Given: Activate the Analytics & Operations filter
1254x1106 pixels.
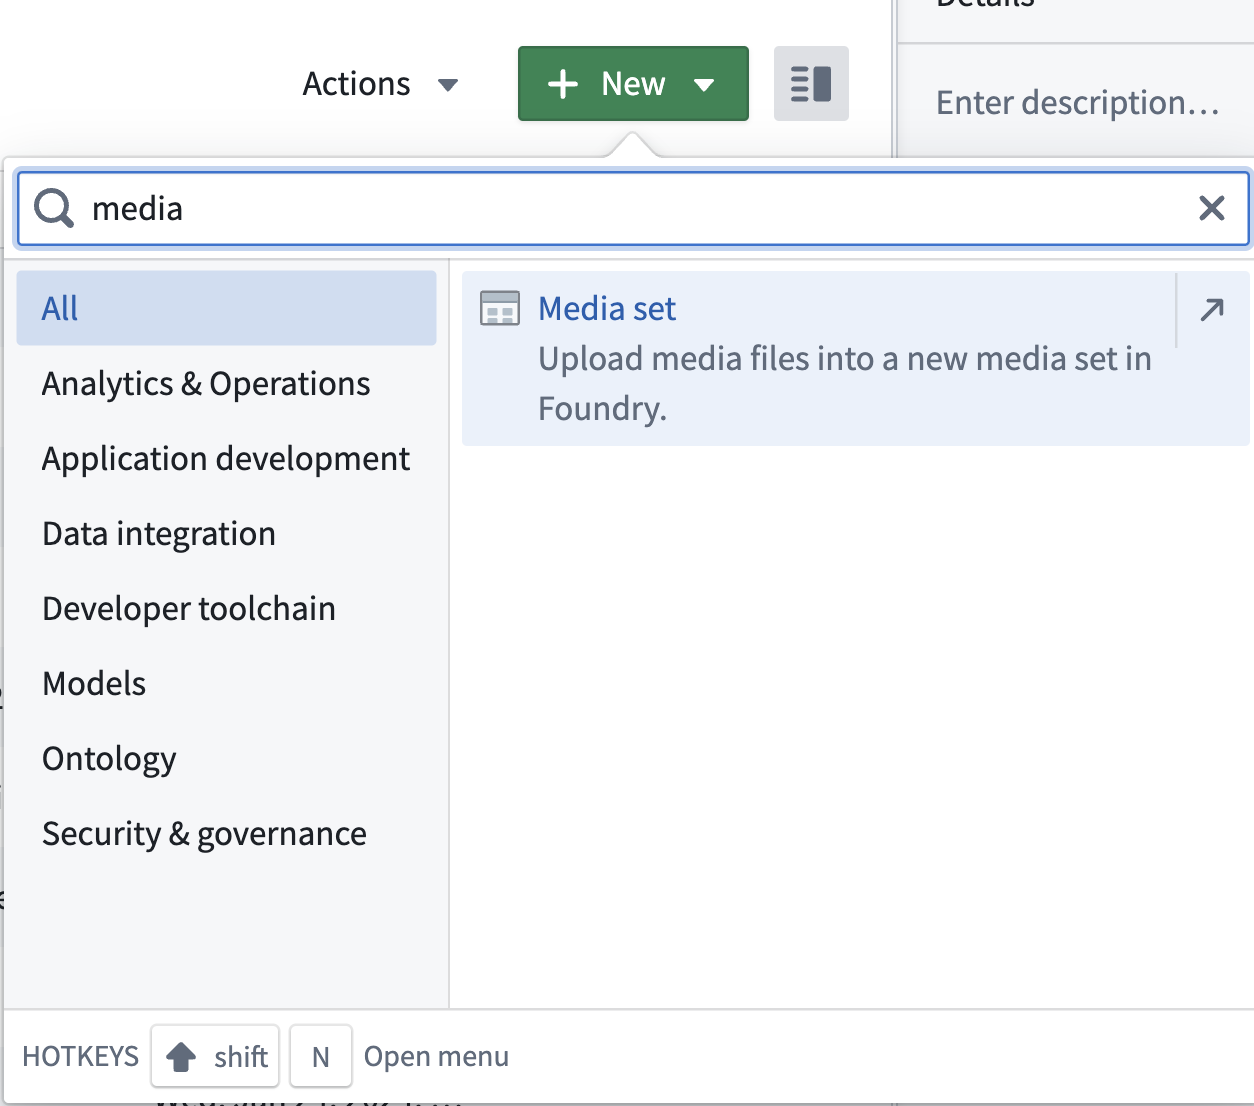Looking at the screenshot, I should (205, 383).
